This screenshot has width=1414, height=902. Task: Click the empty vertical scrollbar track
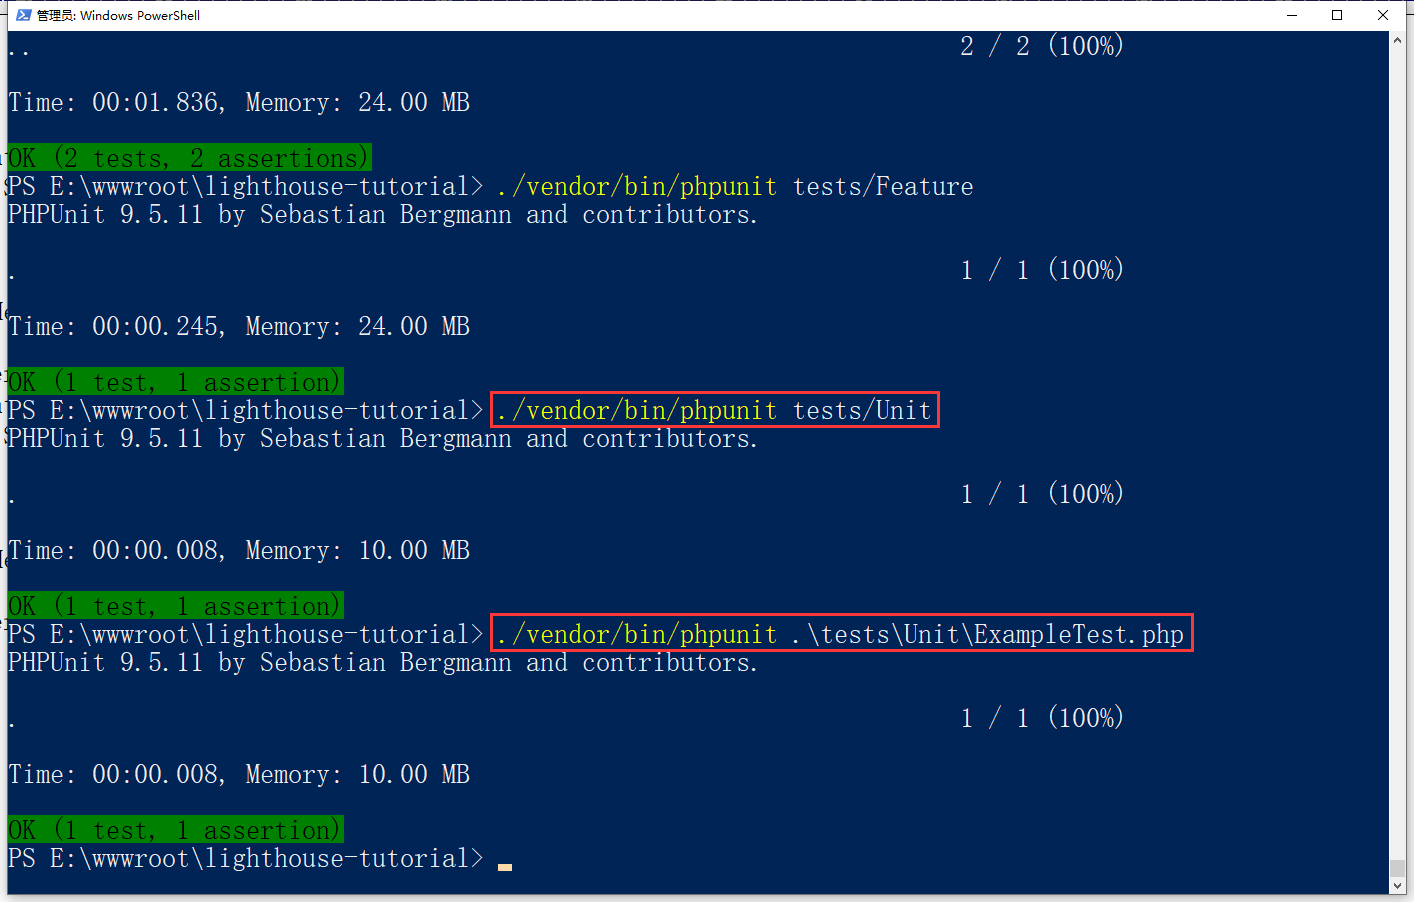pos(1397,450)
